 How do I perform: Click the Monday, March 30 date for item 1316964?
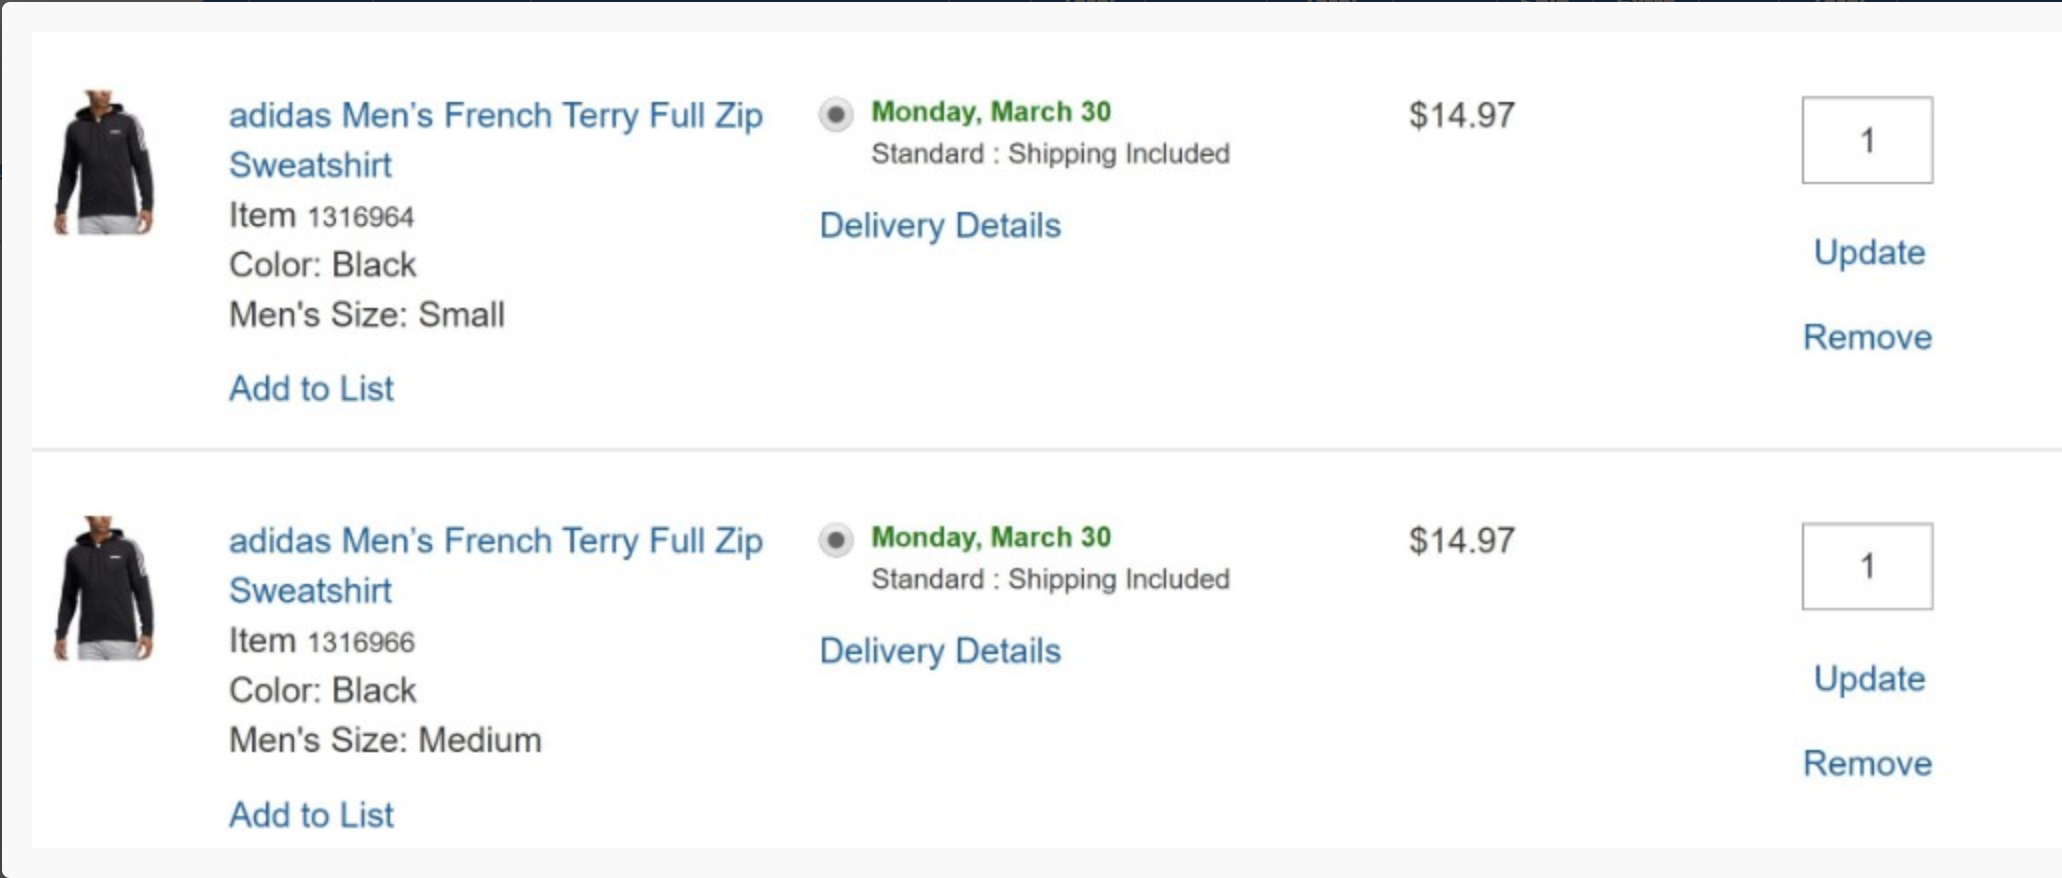tap(991, 112)
